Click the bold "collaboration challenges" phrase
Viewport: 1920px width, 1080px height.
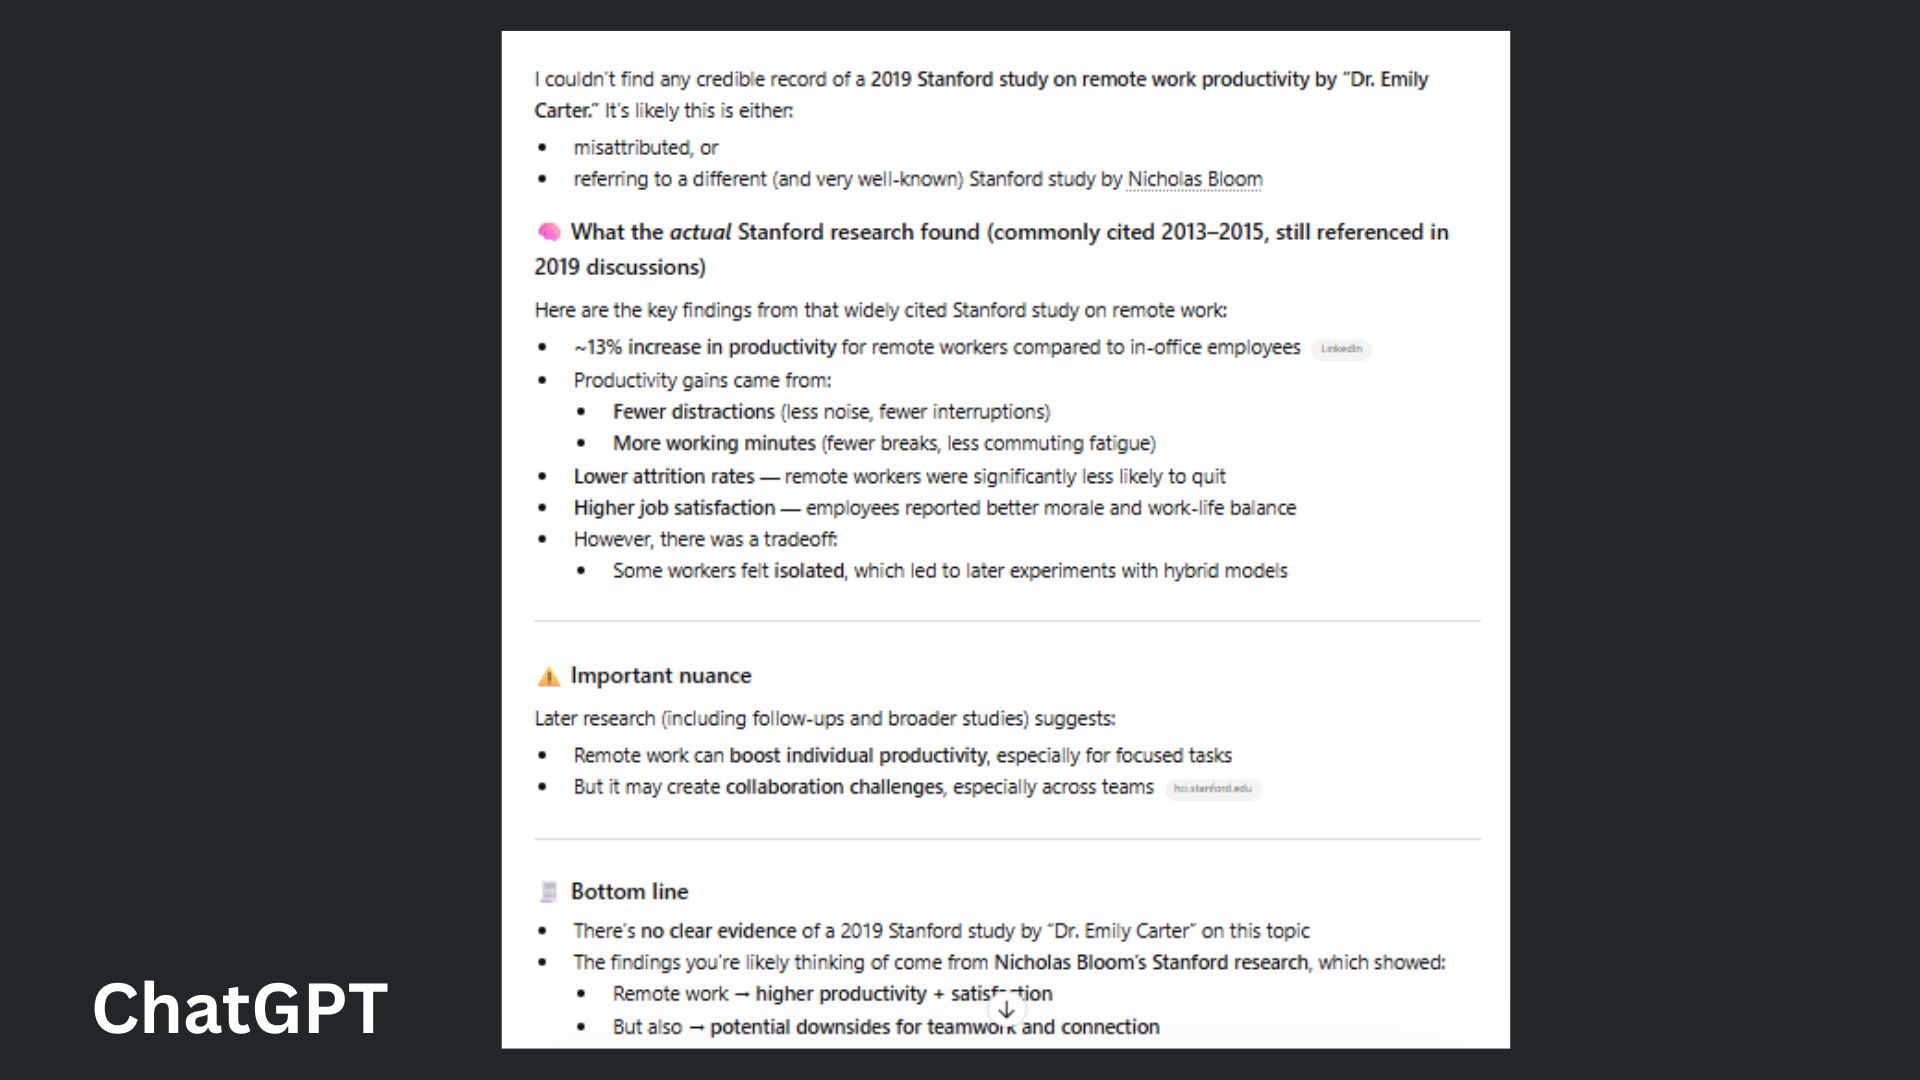(x=834, y=787)
